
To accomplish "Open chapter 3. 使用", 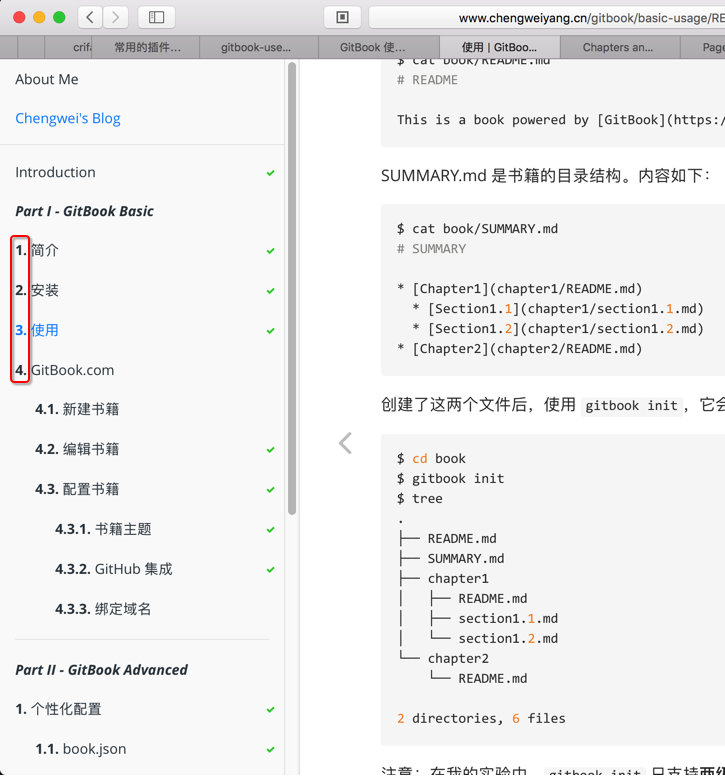I will (x=37, y=330).
